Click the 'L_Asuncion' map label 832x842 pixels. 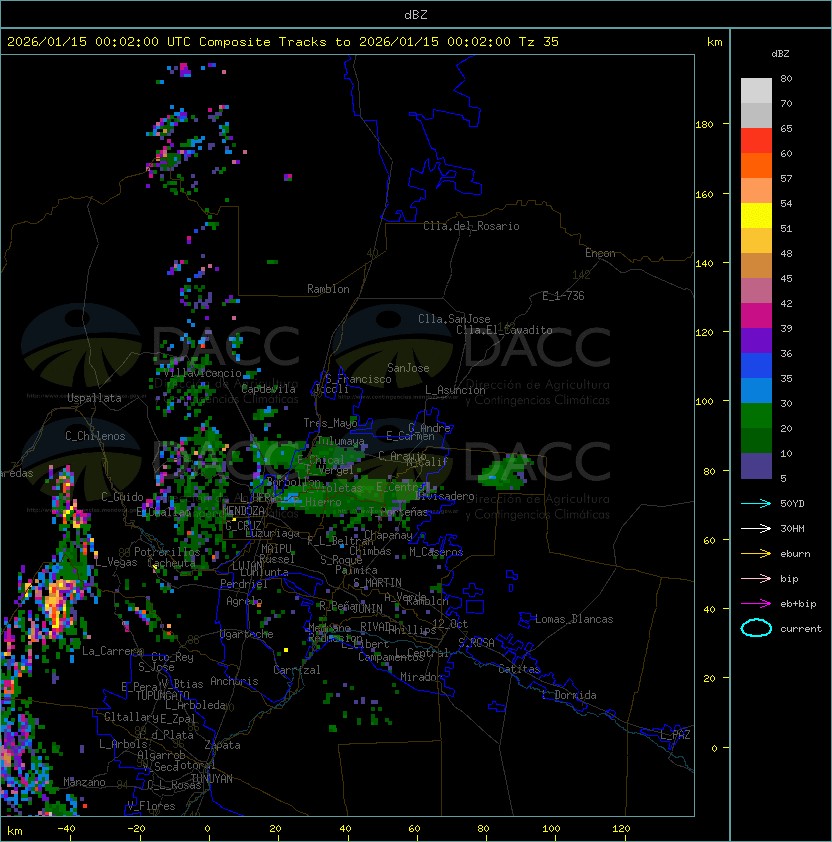pyautogui.click(x=455, y=390)
